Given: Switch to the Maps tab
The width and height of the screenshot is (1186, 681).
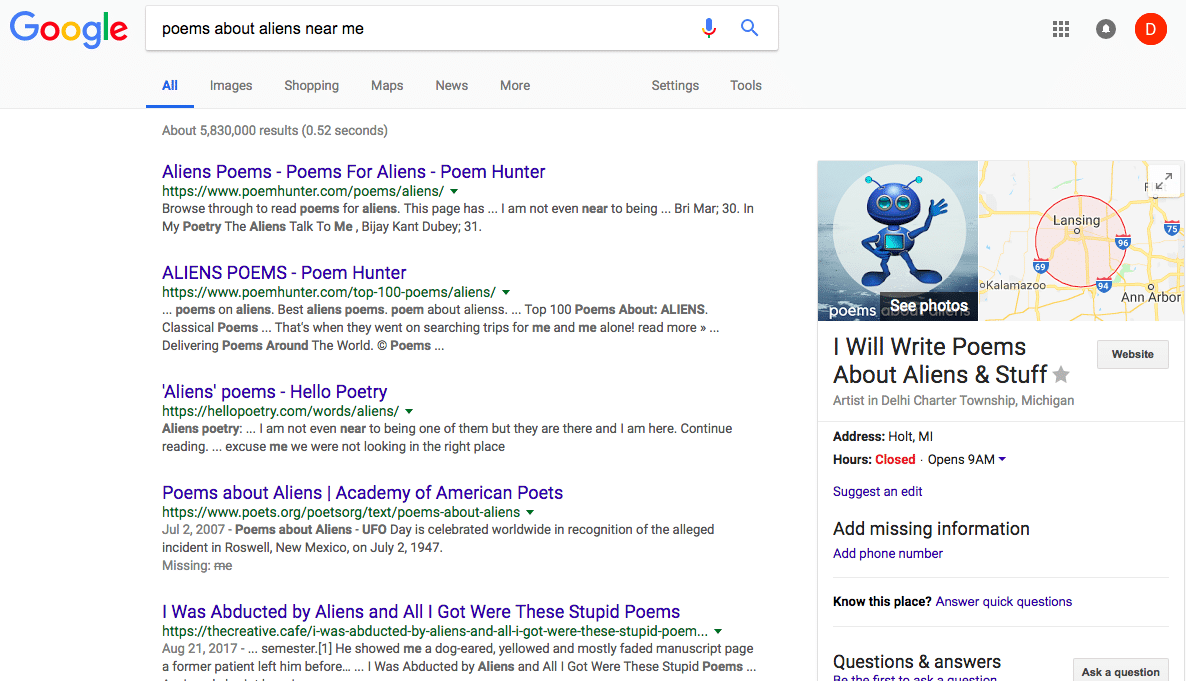Looking at the screenshot, I should [x=387, y=86].
